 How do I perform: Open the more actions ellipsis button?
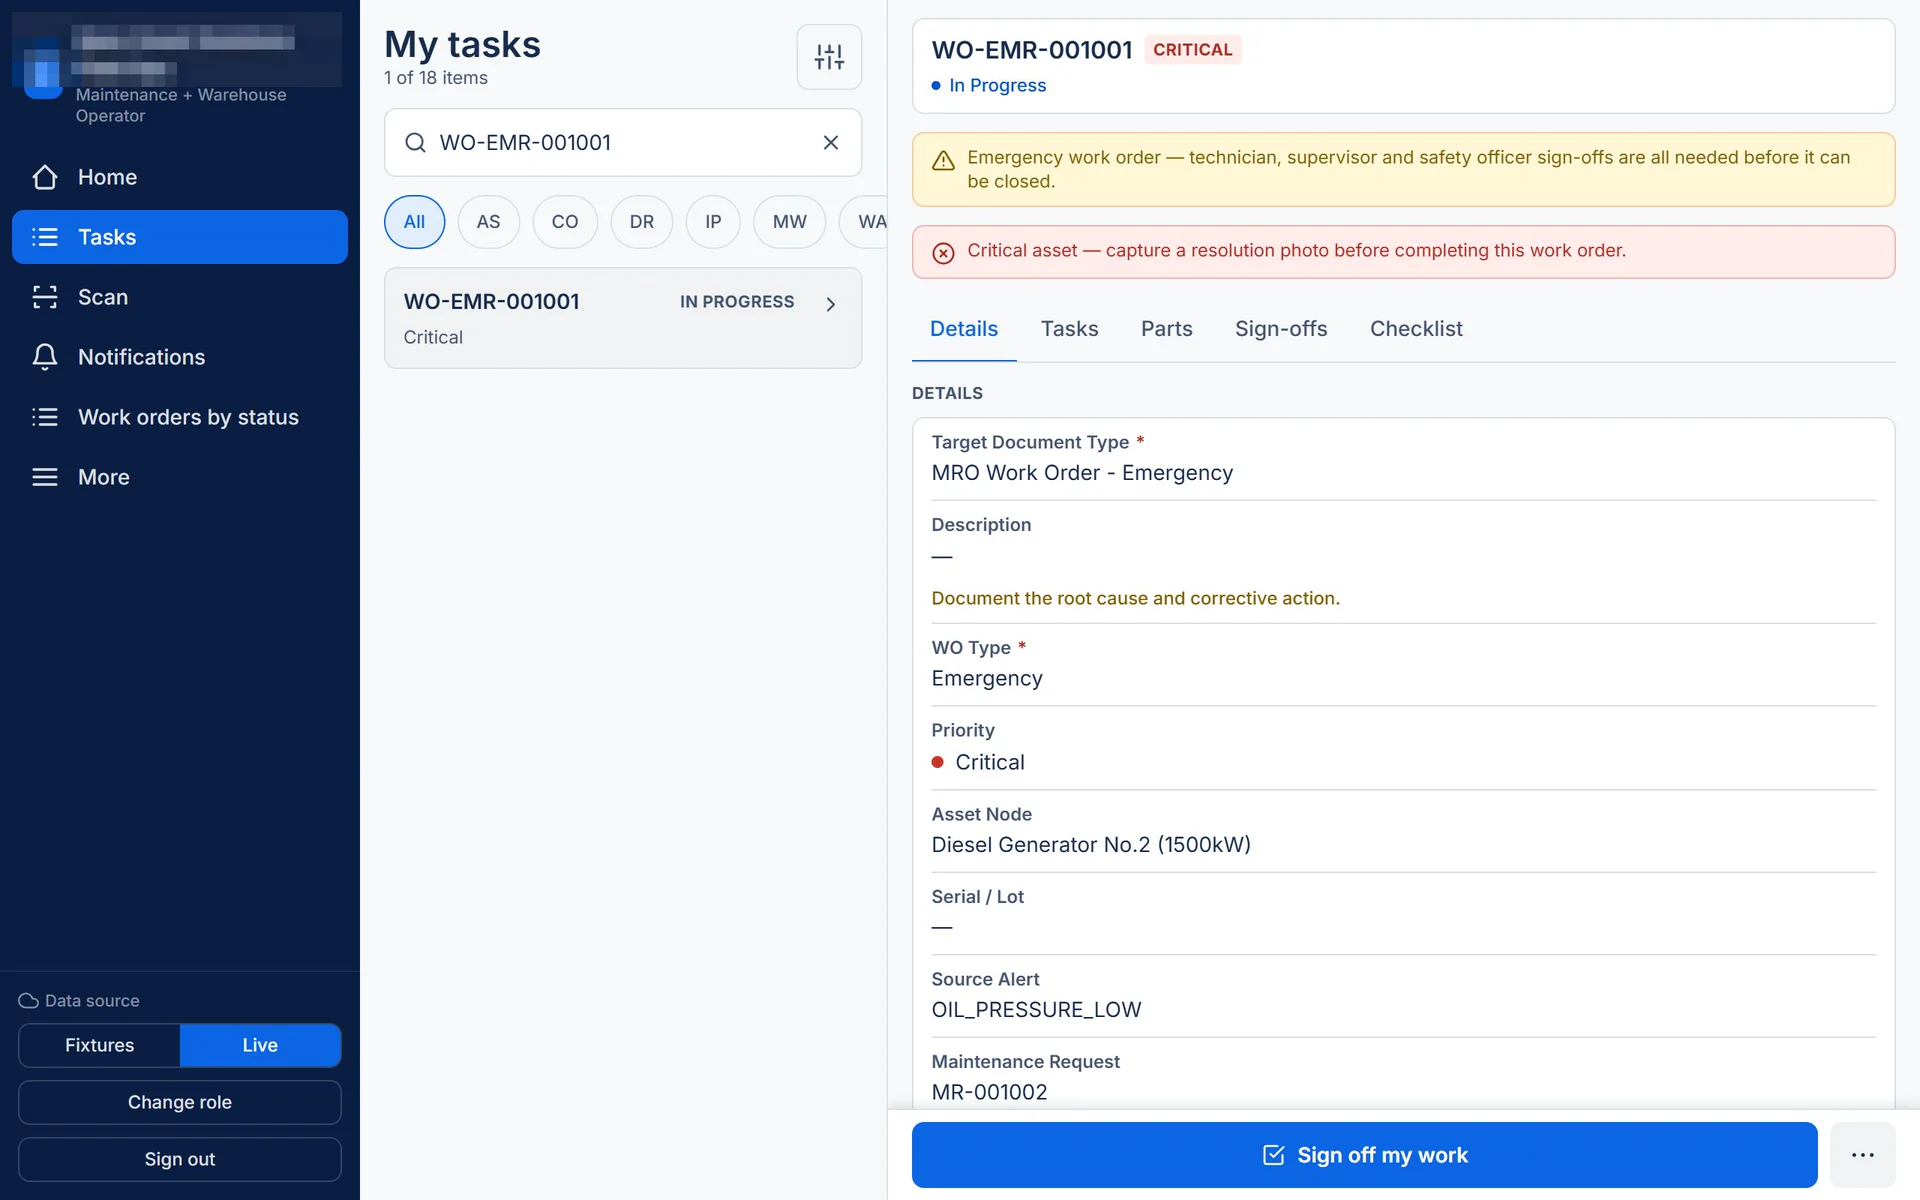coord(1862,1155)
